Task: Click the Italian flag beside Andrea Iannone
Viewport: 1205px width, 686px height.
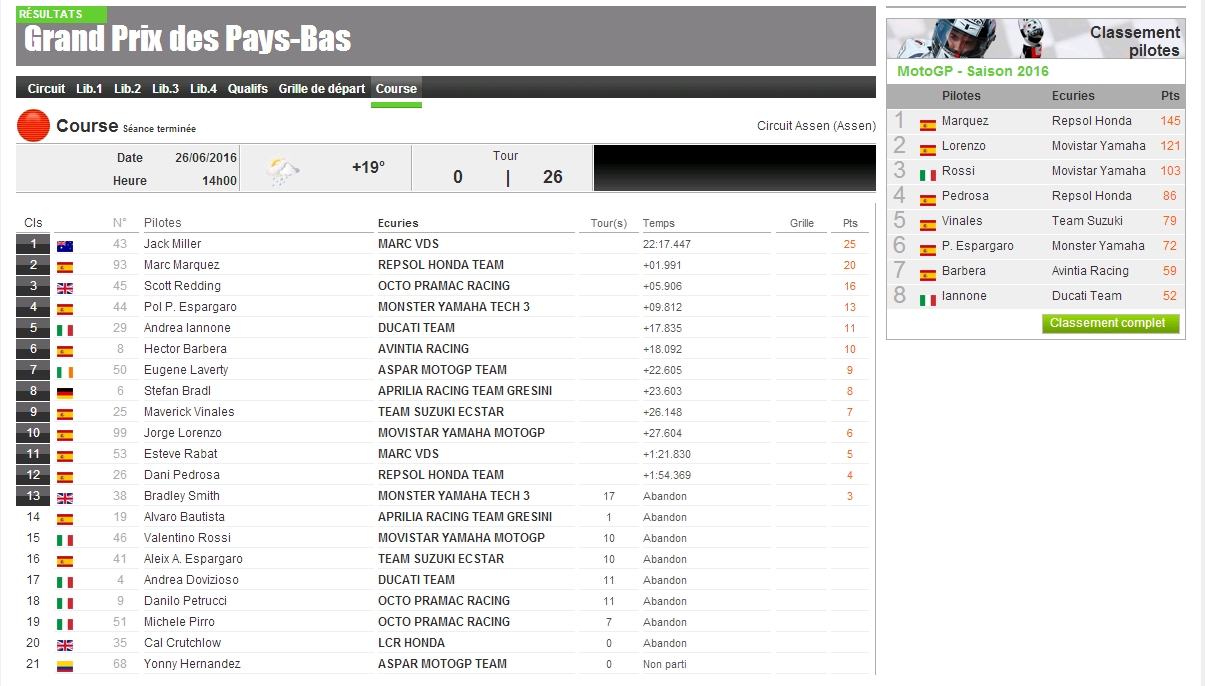Action: click(x=65, y=330)
